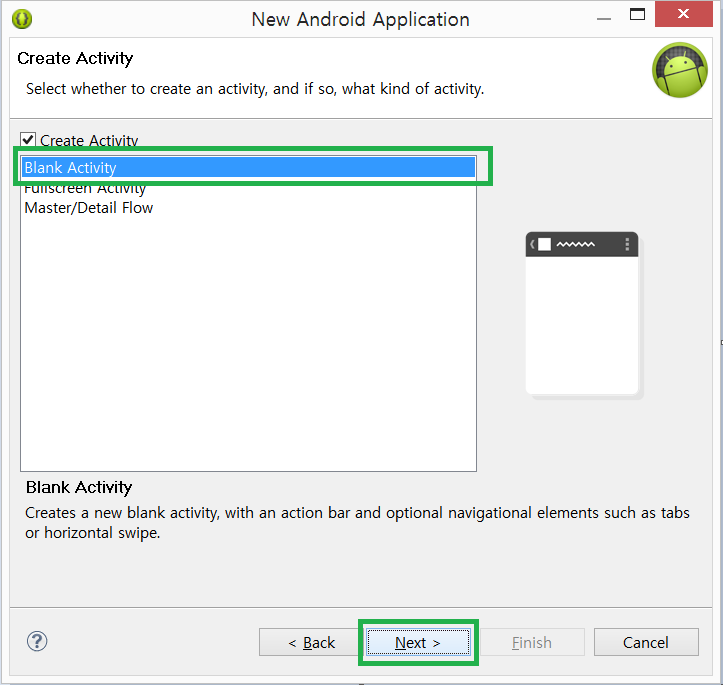Cancel the New Android Application wizard
This screenshot has height=685, width=723.
pos(646,642)
